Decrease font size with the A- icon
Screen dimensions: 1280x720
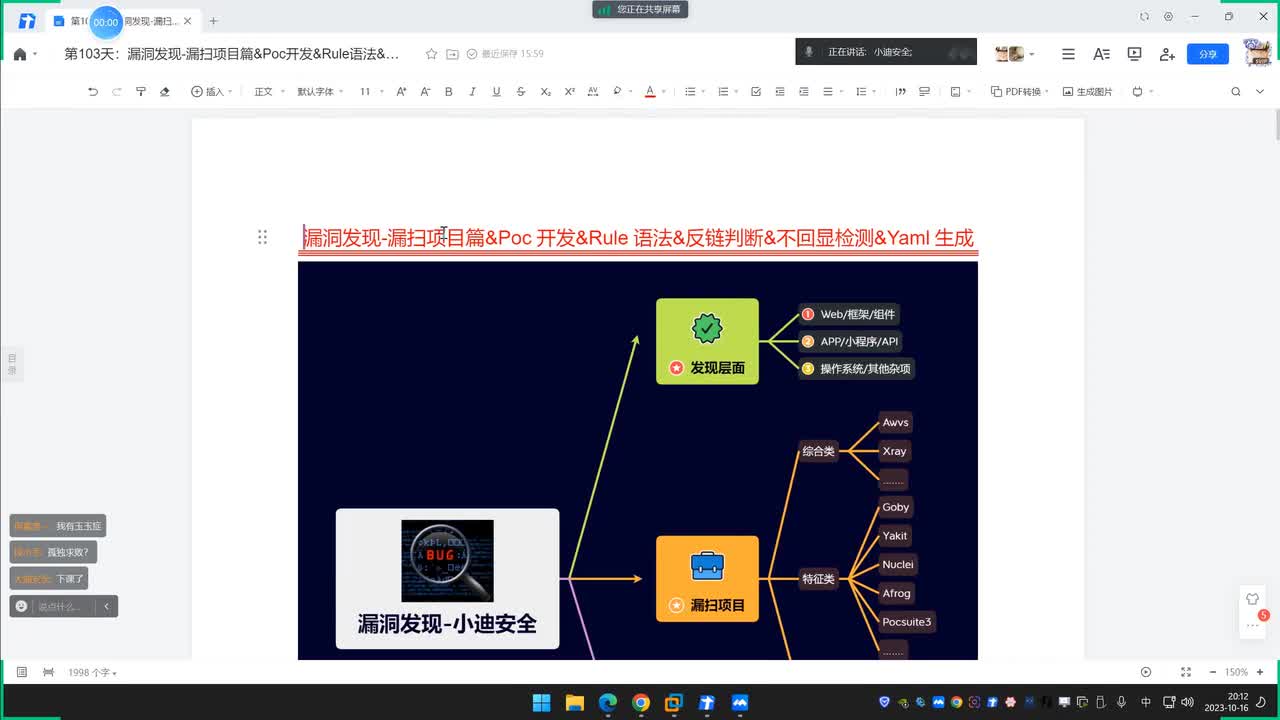pyautogui.click(x=425, y=91)
